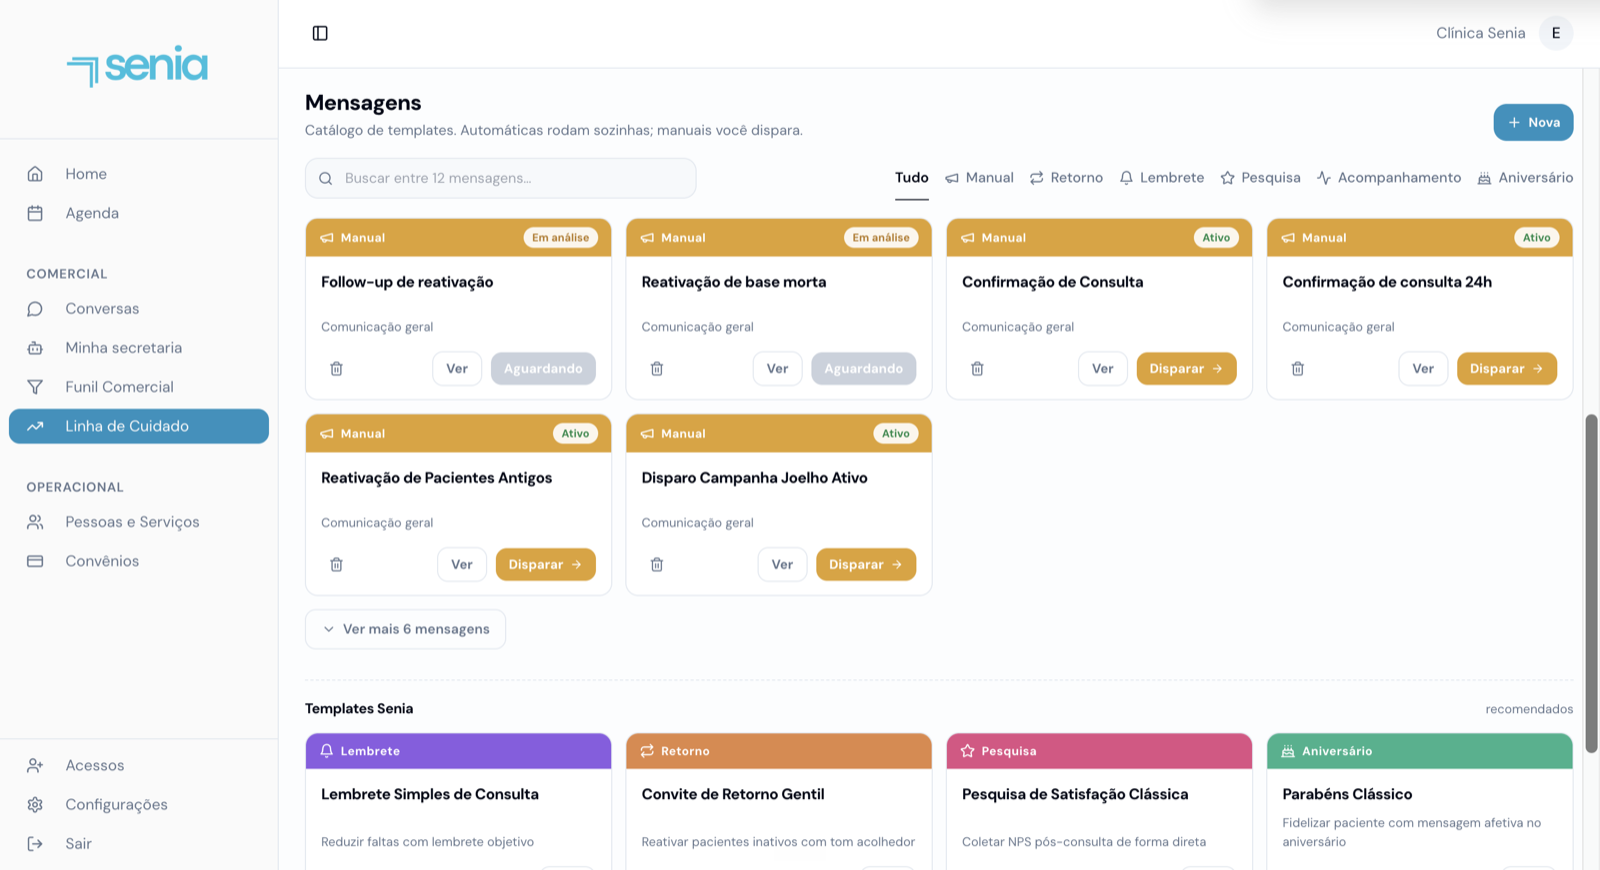Click the star icon on Pesquisa template
The height and width of the screenshot is (870, 1600).
coord(967,751)
